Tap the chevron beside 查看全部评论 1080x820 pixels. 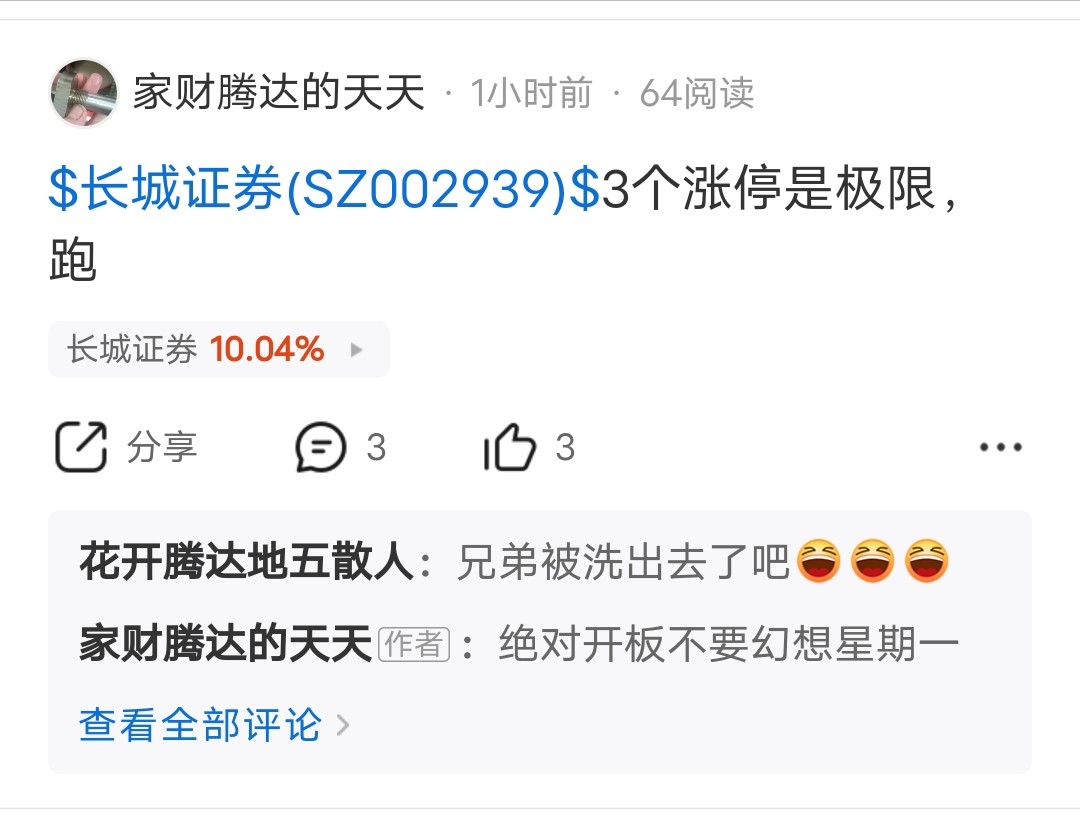pos(343,725)
